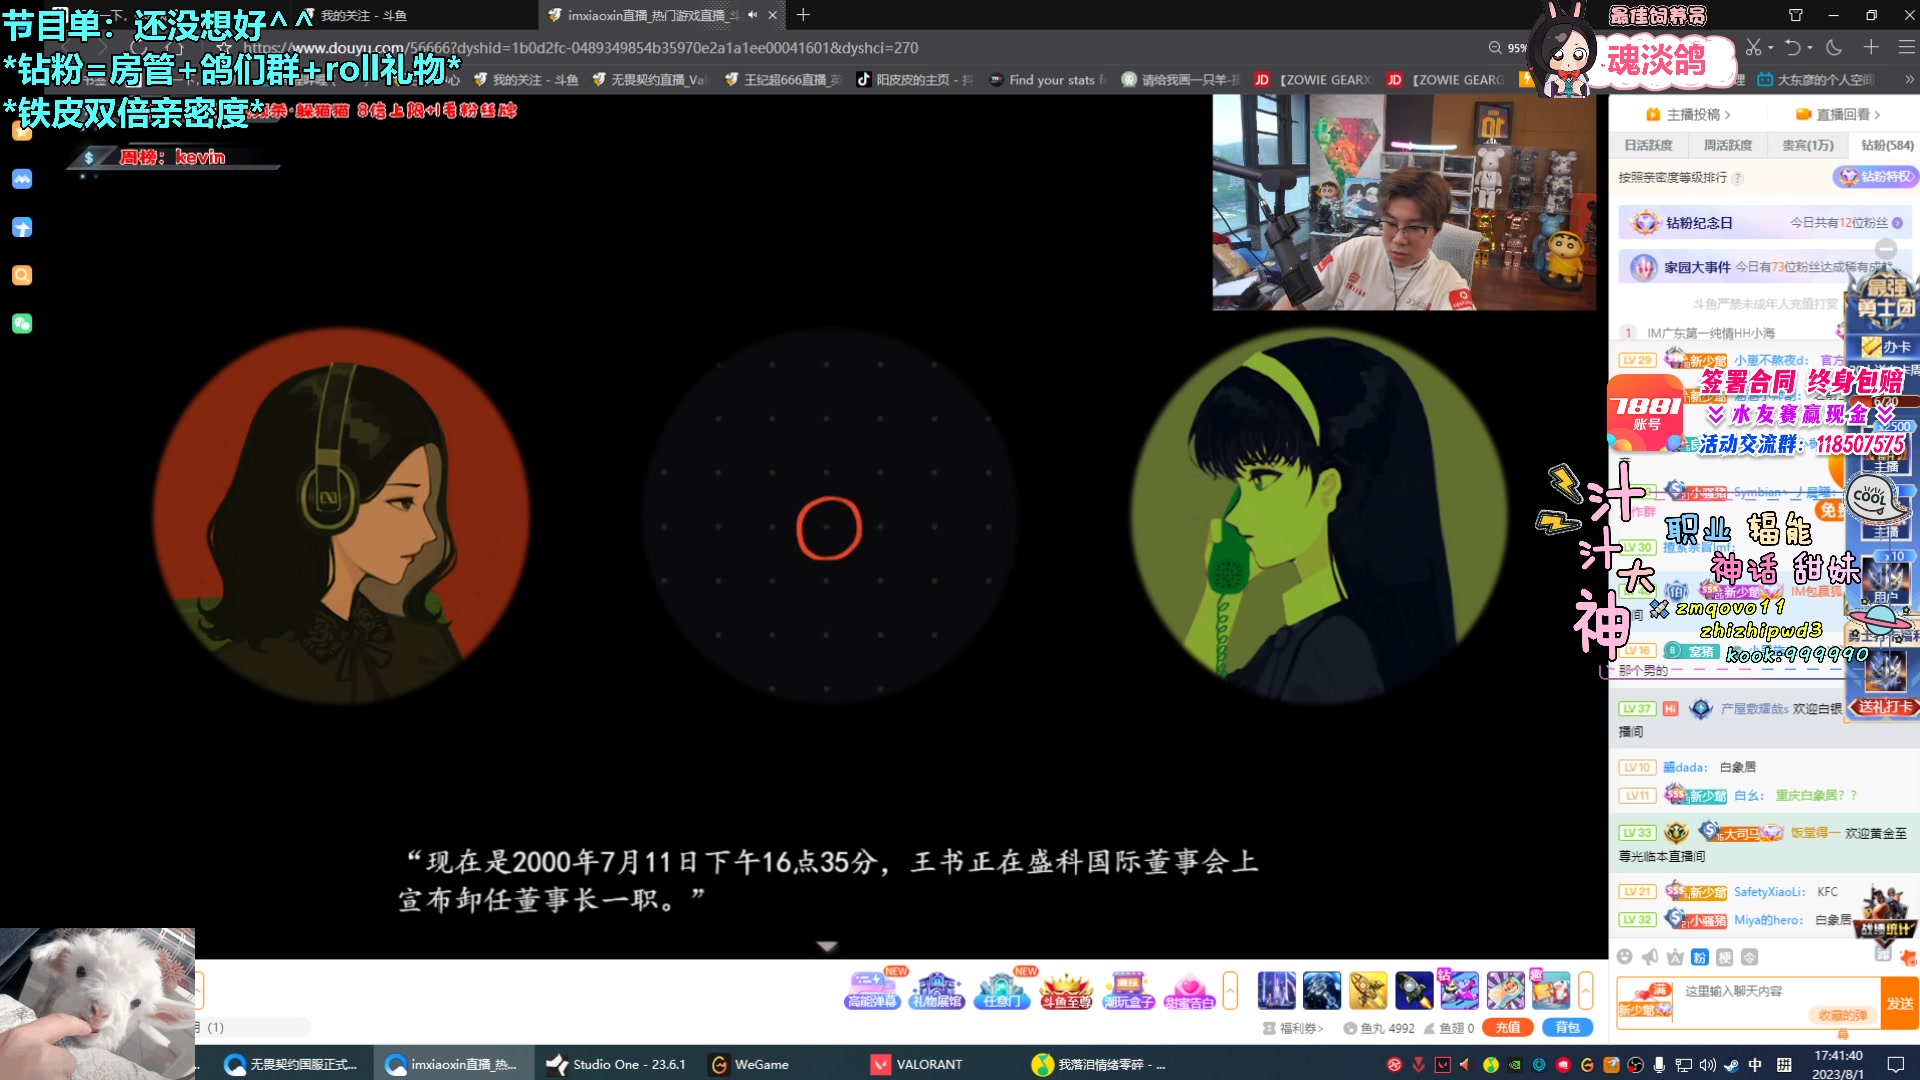Viewport: 1920px width, 1080px height.
Task: Select the cat card gift icon
Action: coord(1505,990)
